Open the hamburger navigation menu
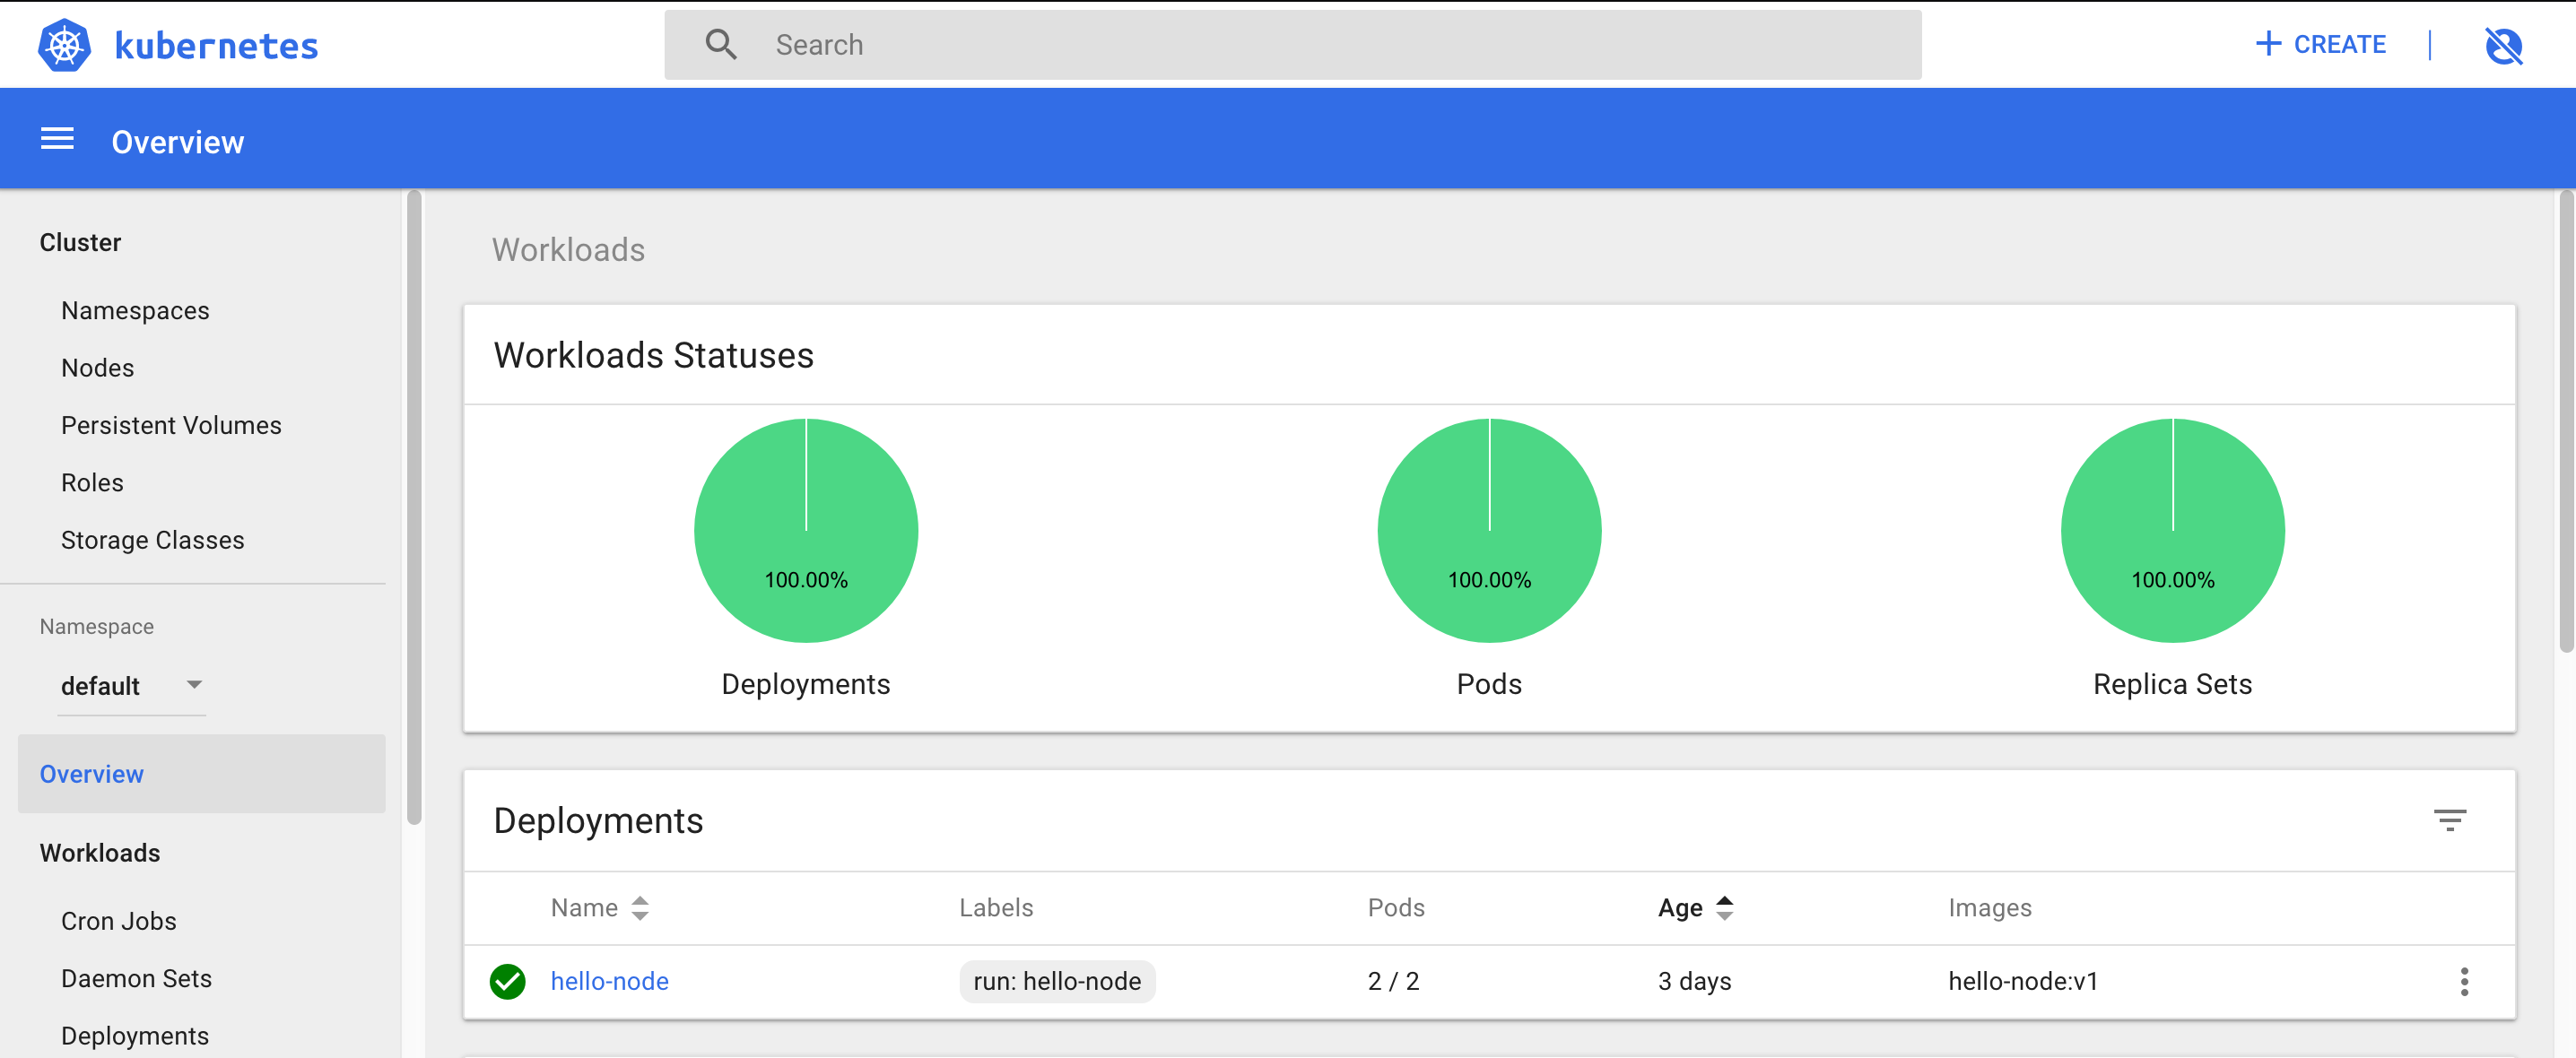2576x1058 pixels. [57, 140]
